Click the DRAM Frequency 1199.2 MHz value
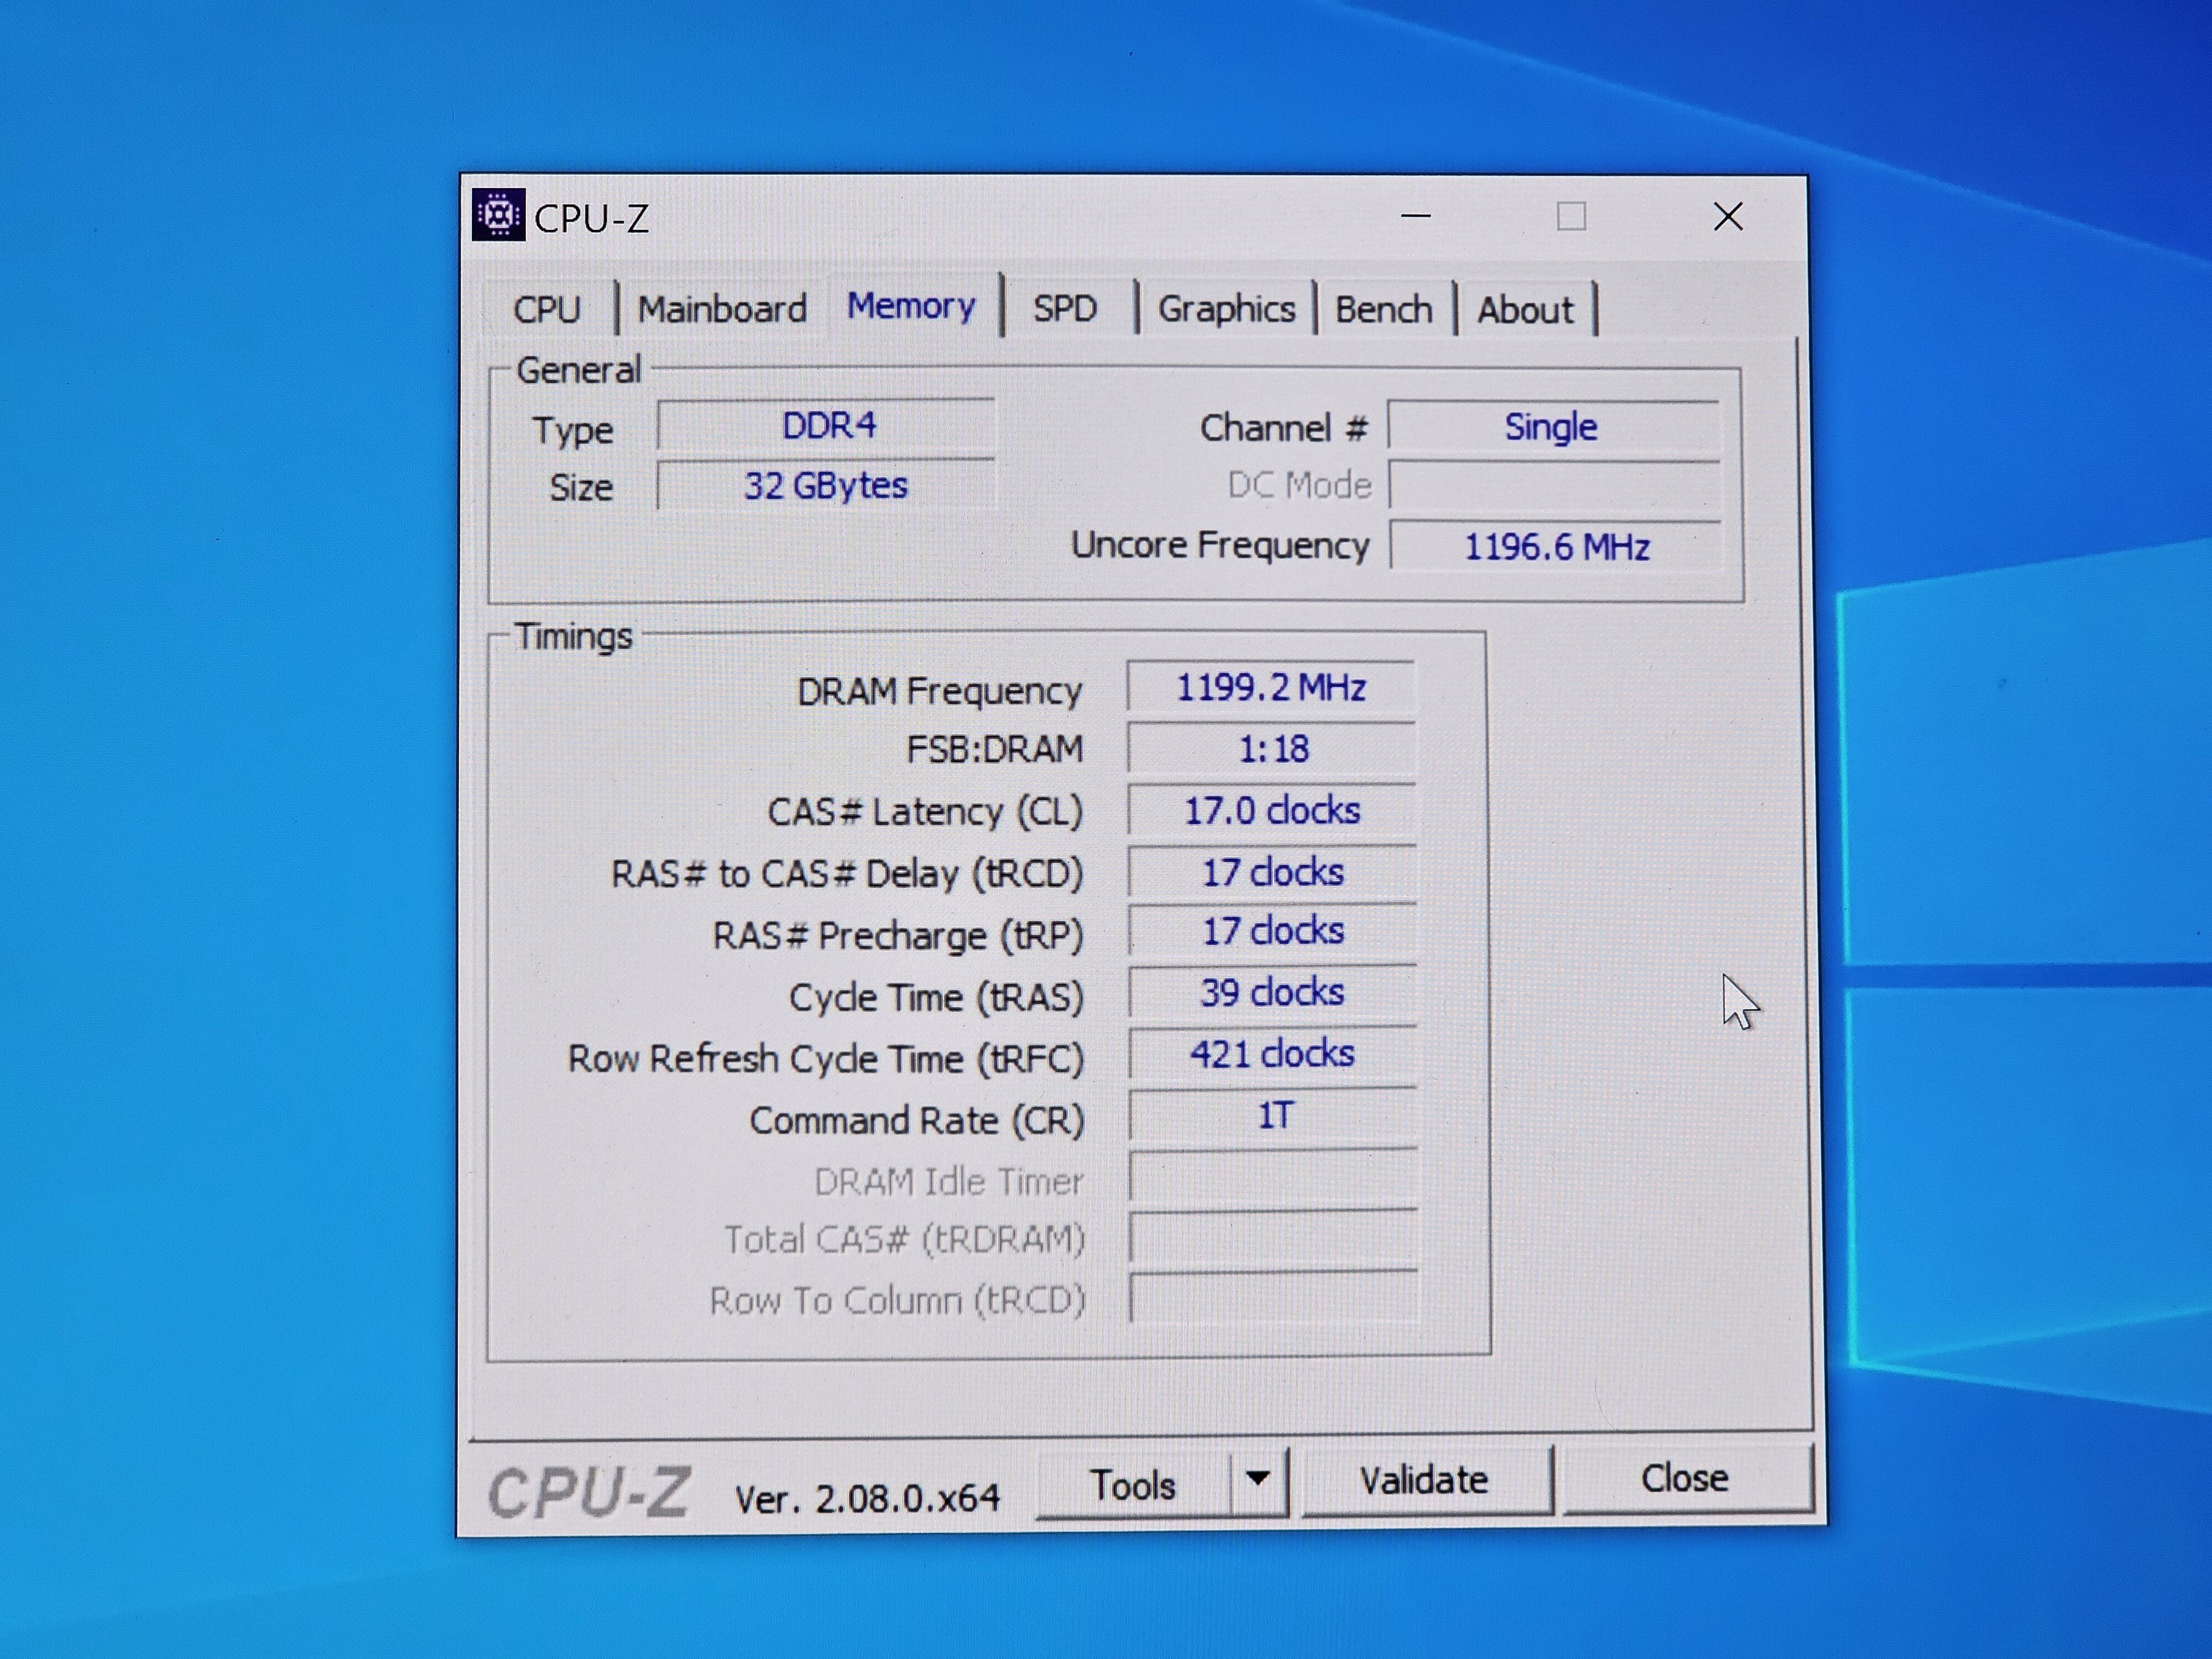Image resolution: width=2212 pixels, height=1659 pixels. click(1271, 687)
